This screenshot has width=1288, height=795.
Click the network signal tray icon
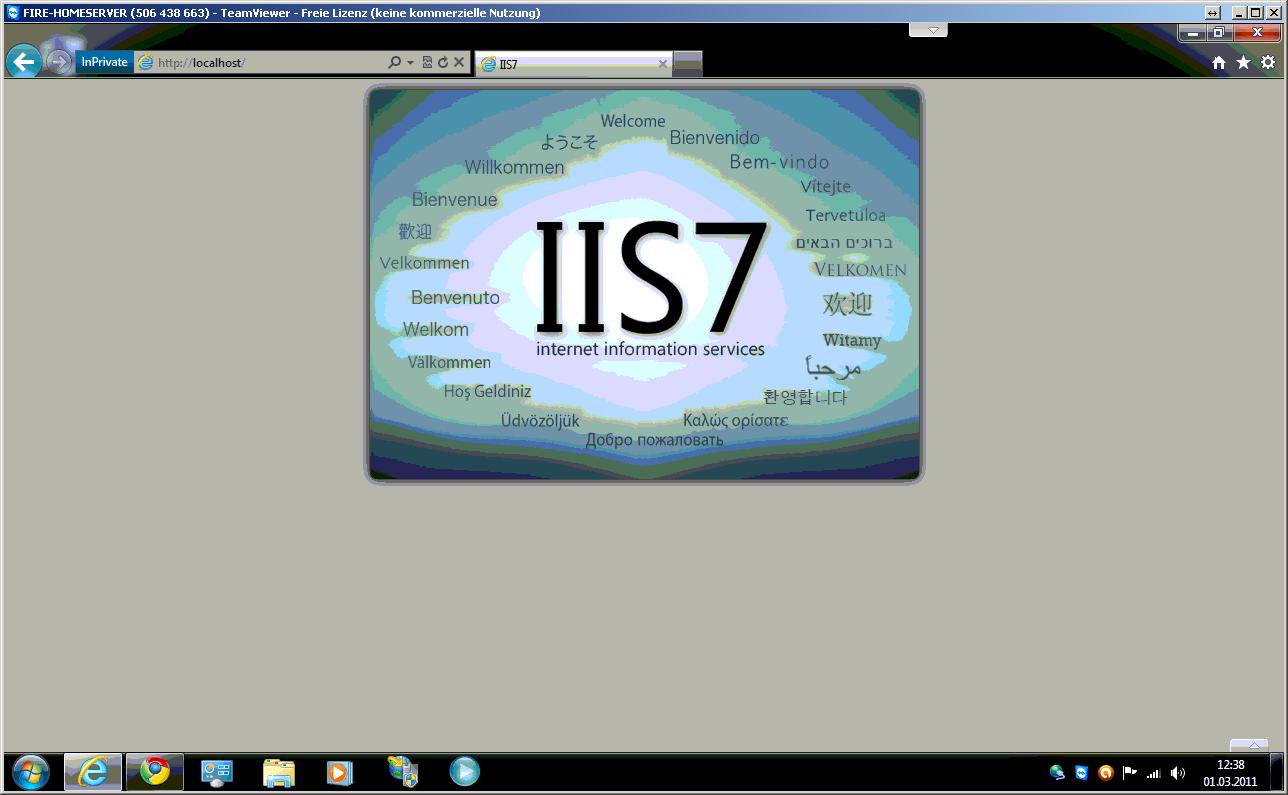pos(1154,772)
